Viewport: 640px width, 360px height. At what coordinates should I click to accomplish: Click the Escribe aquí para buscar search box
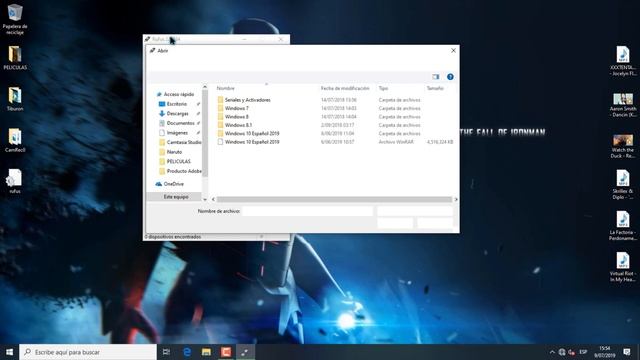(88, 352)
